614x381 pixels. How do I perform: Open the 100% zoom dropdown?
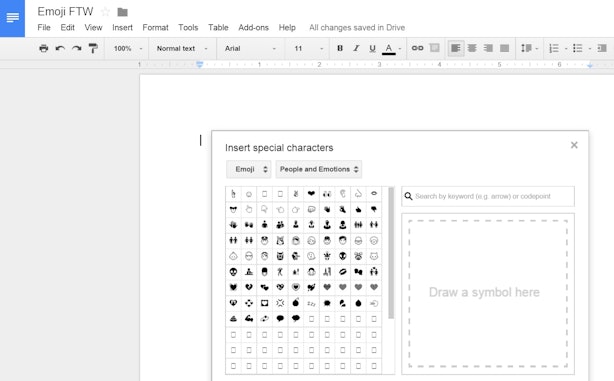tap(127, 49)
